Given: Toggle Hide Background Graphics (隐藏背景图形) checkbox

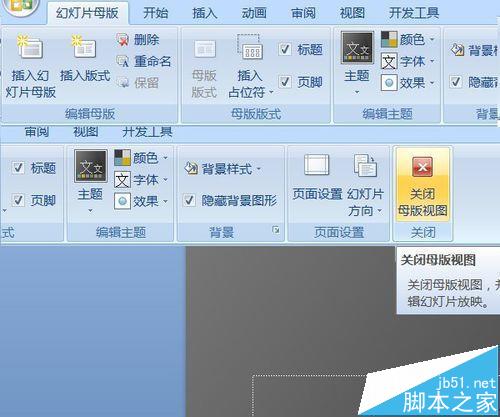Looking at the screenshot, I should pyautogui.click(x=189, y=200).
